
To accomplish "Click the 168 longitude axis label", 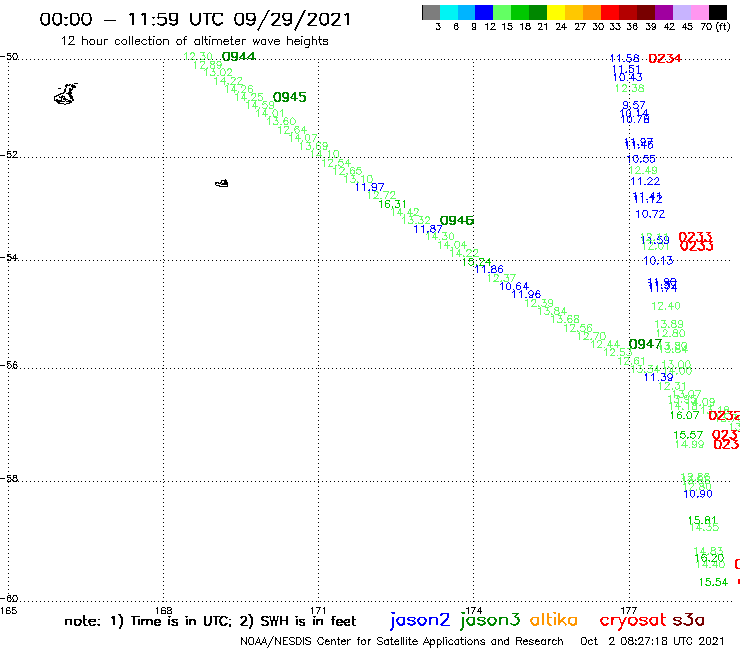I will (164, 610).
